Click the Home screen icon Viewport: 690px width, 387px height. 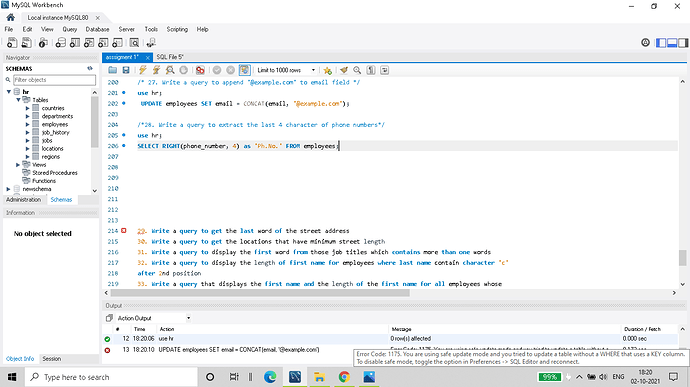(11, 18)
